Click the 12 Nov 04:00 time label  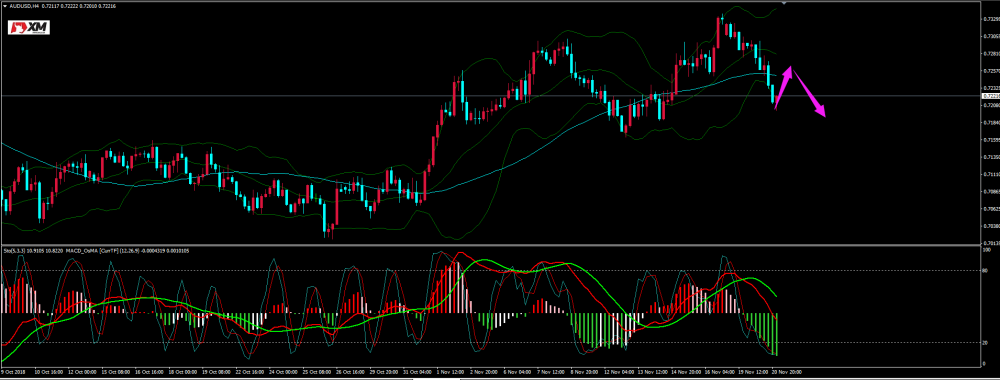(x=619, y=372)
